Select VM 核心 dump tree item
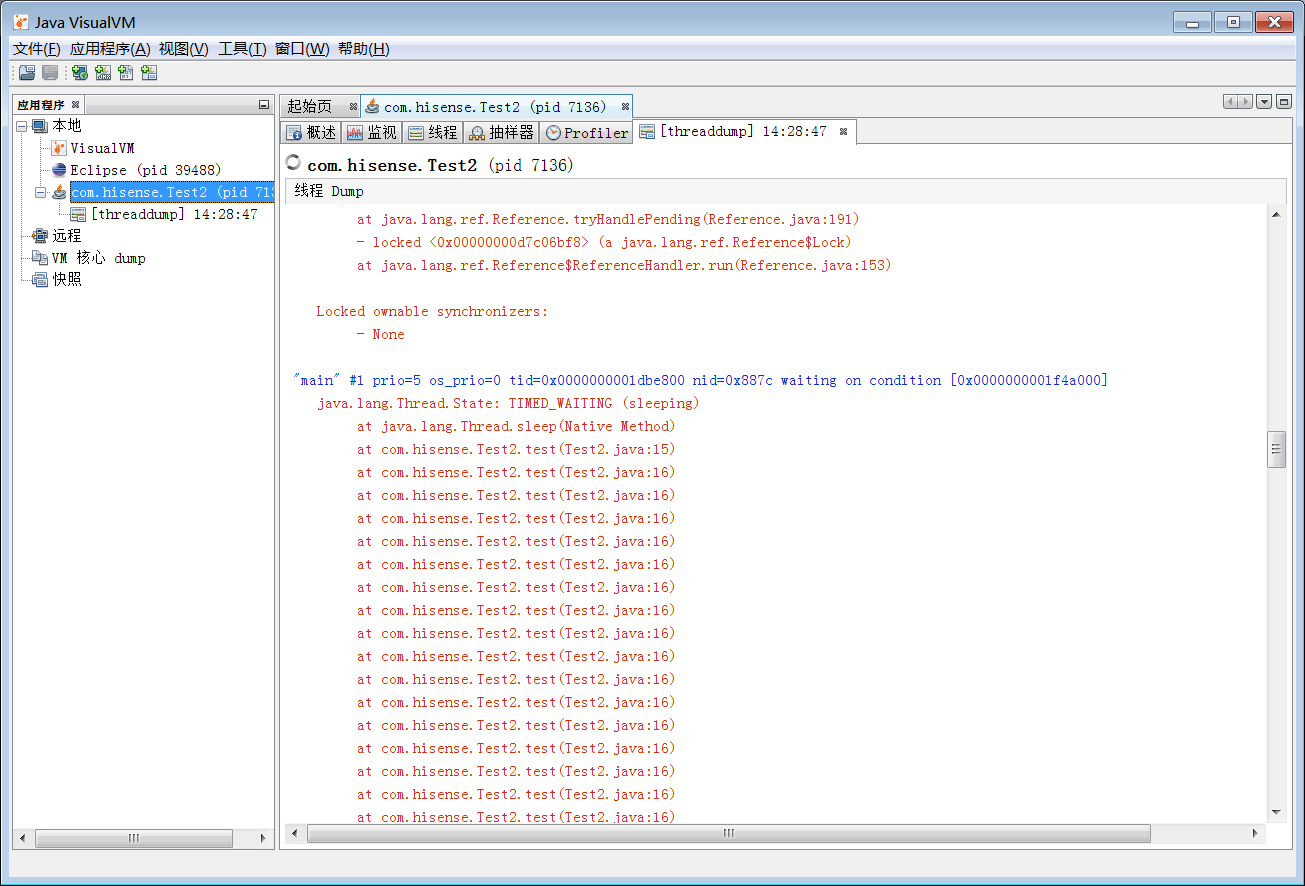 click(x=98, y=258)
